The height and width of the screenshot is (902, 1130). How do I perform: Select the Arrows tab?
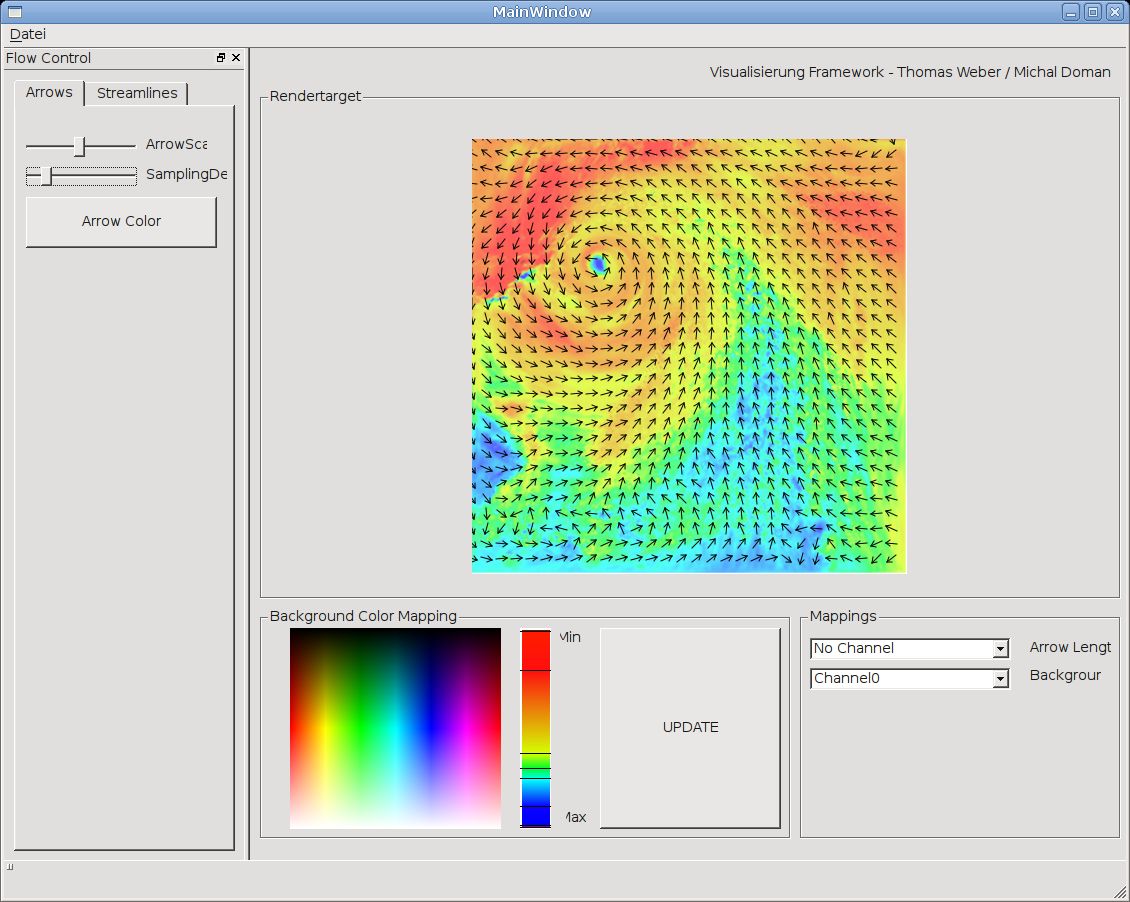coord(49,92)
